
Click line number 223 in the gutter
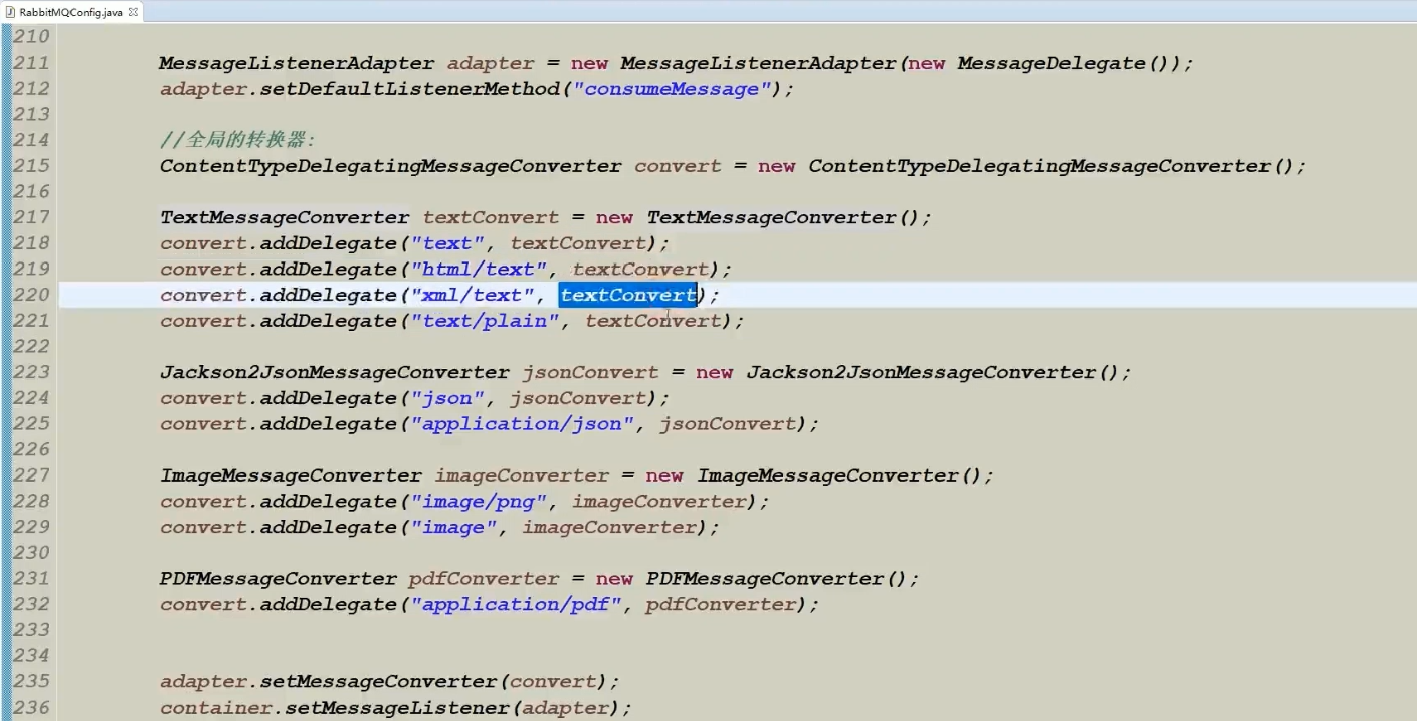(30, 372)
